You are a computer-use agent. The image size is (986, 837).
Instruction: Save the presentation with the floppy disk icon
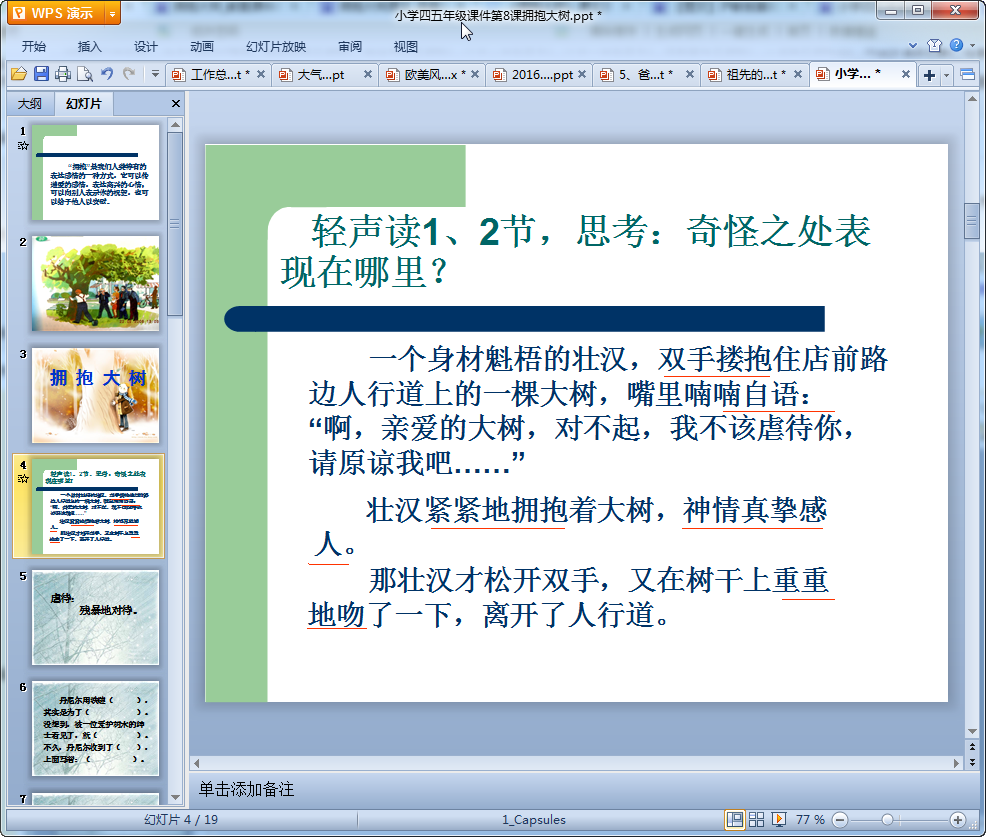(x=42, y=74)
